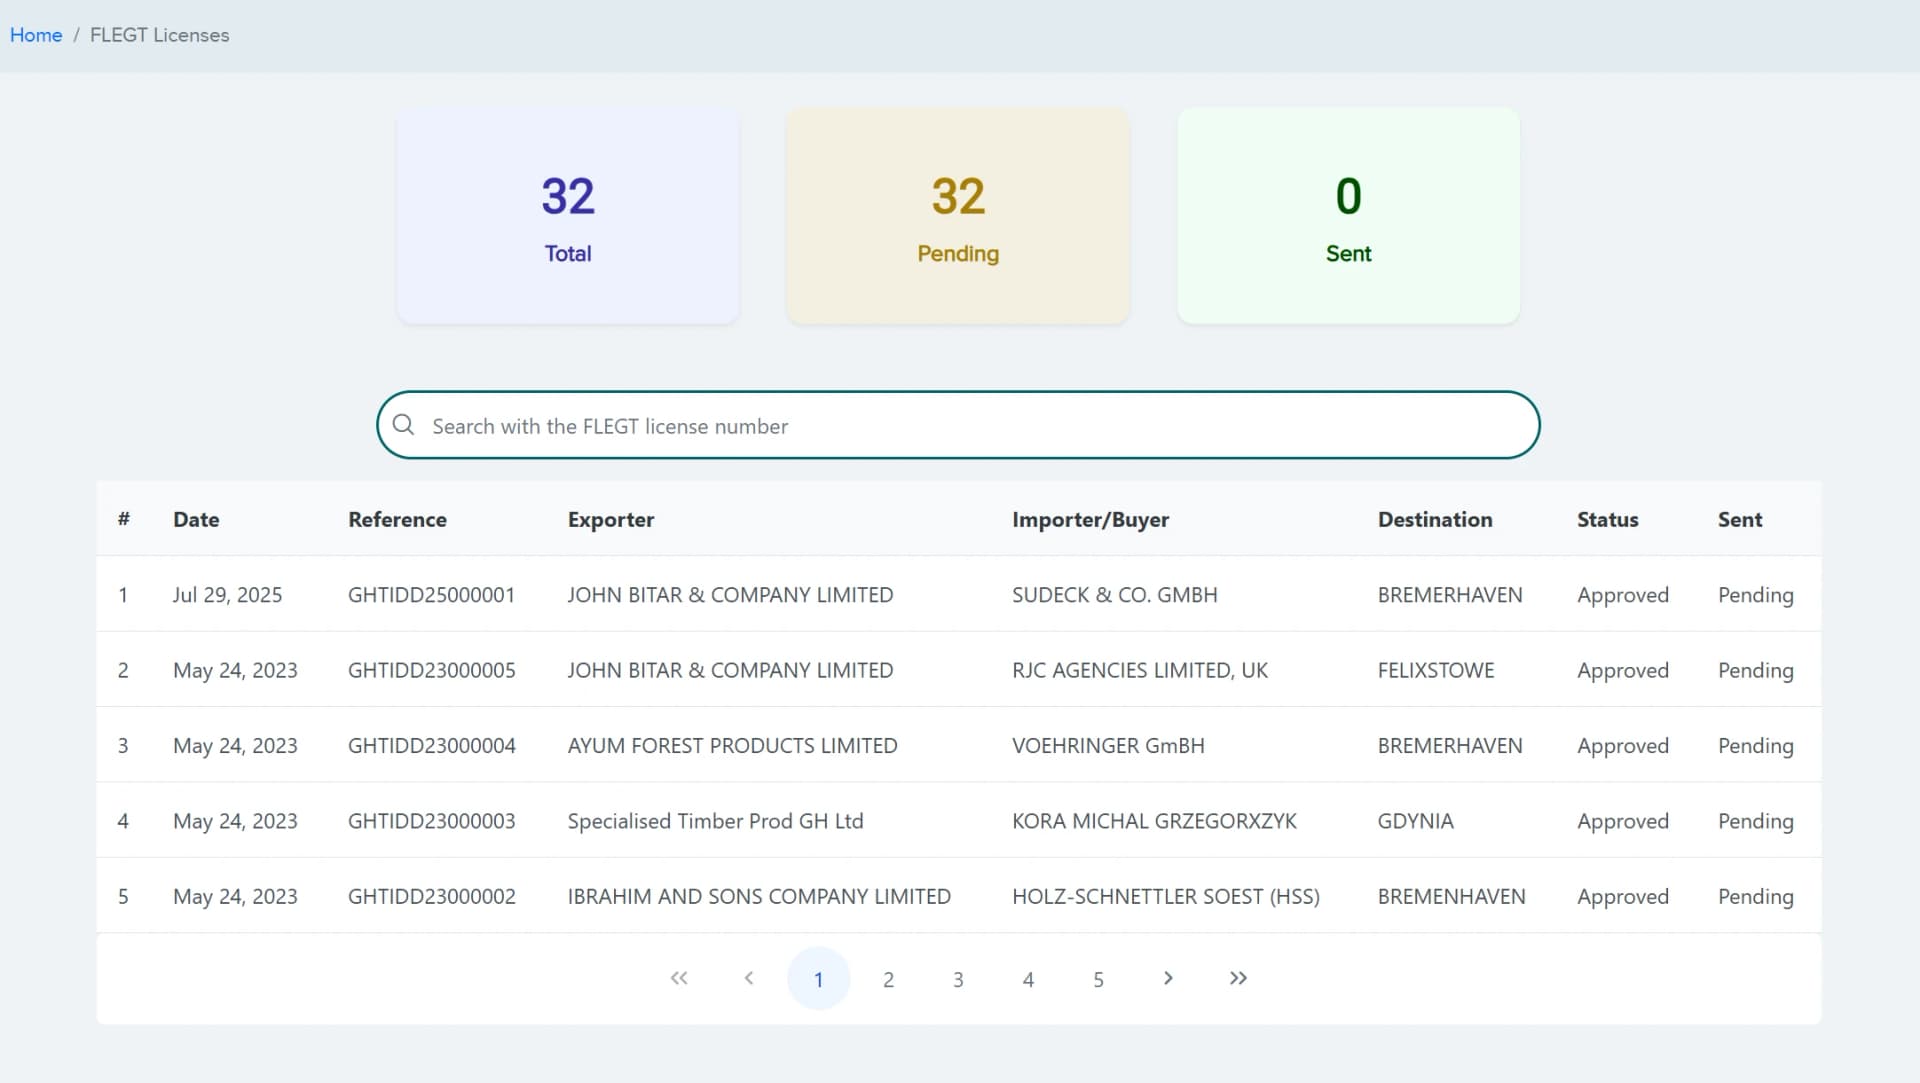Viewport: 1920px width, 1083px height.
Task: Click importer VOEHRINGER GmBH
Action: (x=1108, y=746)
